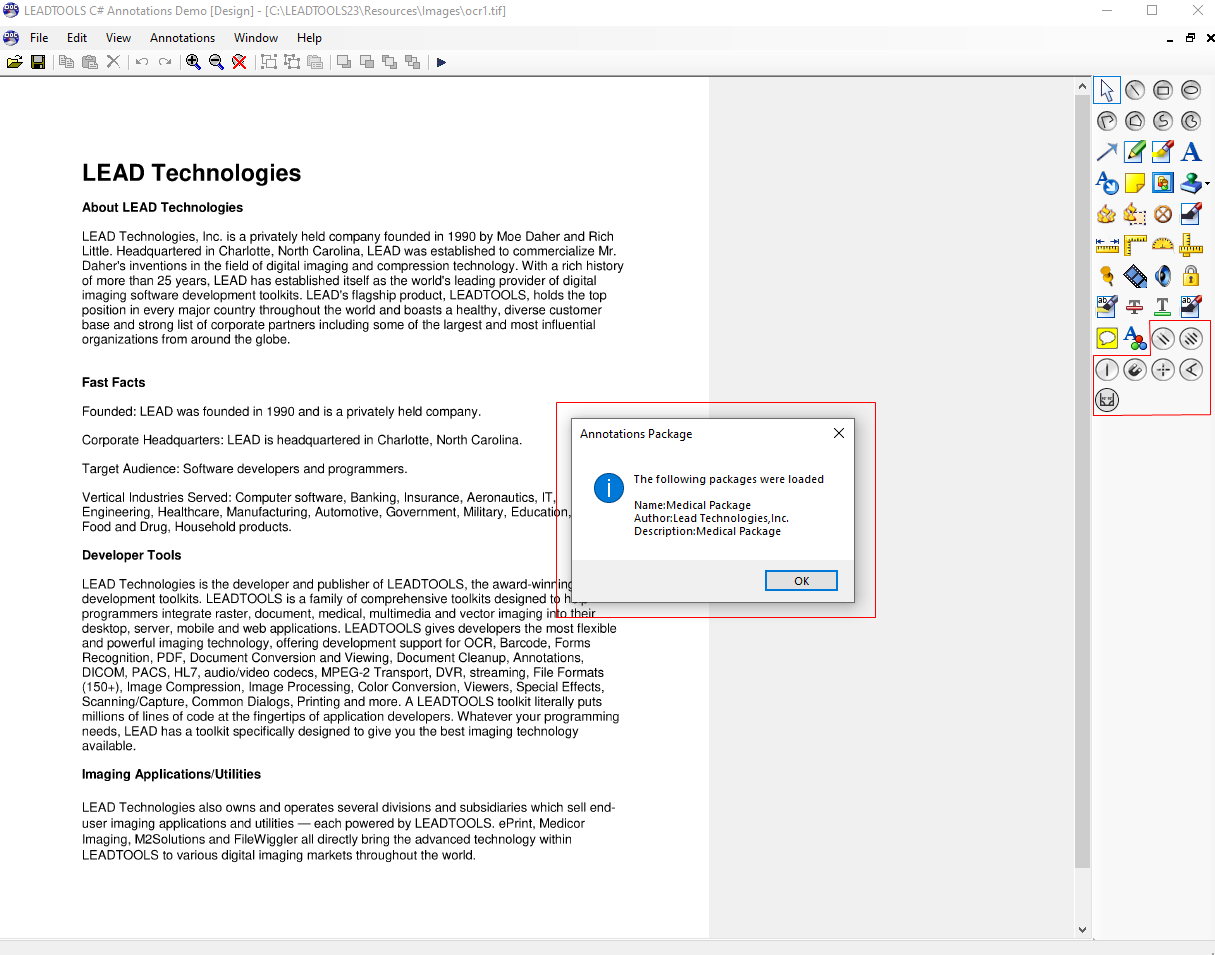Open the Rubber Stamp dropdown arrow
The height and width of the screenshot is (955, 1215).
point(1207,184)
